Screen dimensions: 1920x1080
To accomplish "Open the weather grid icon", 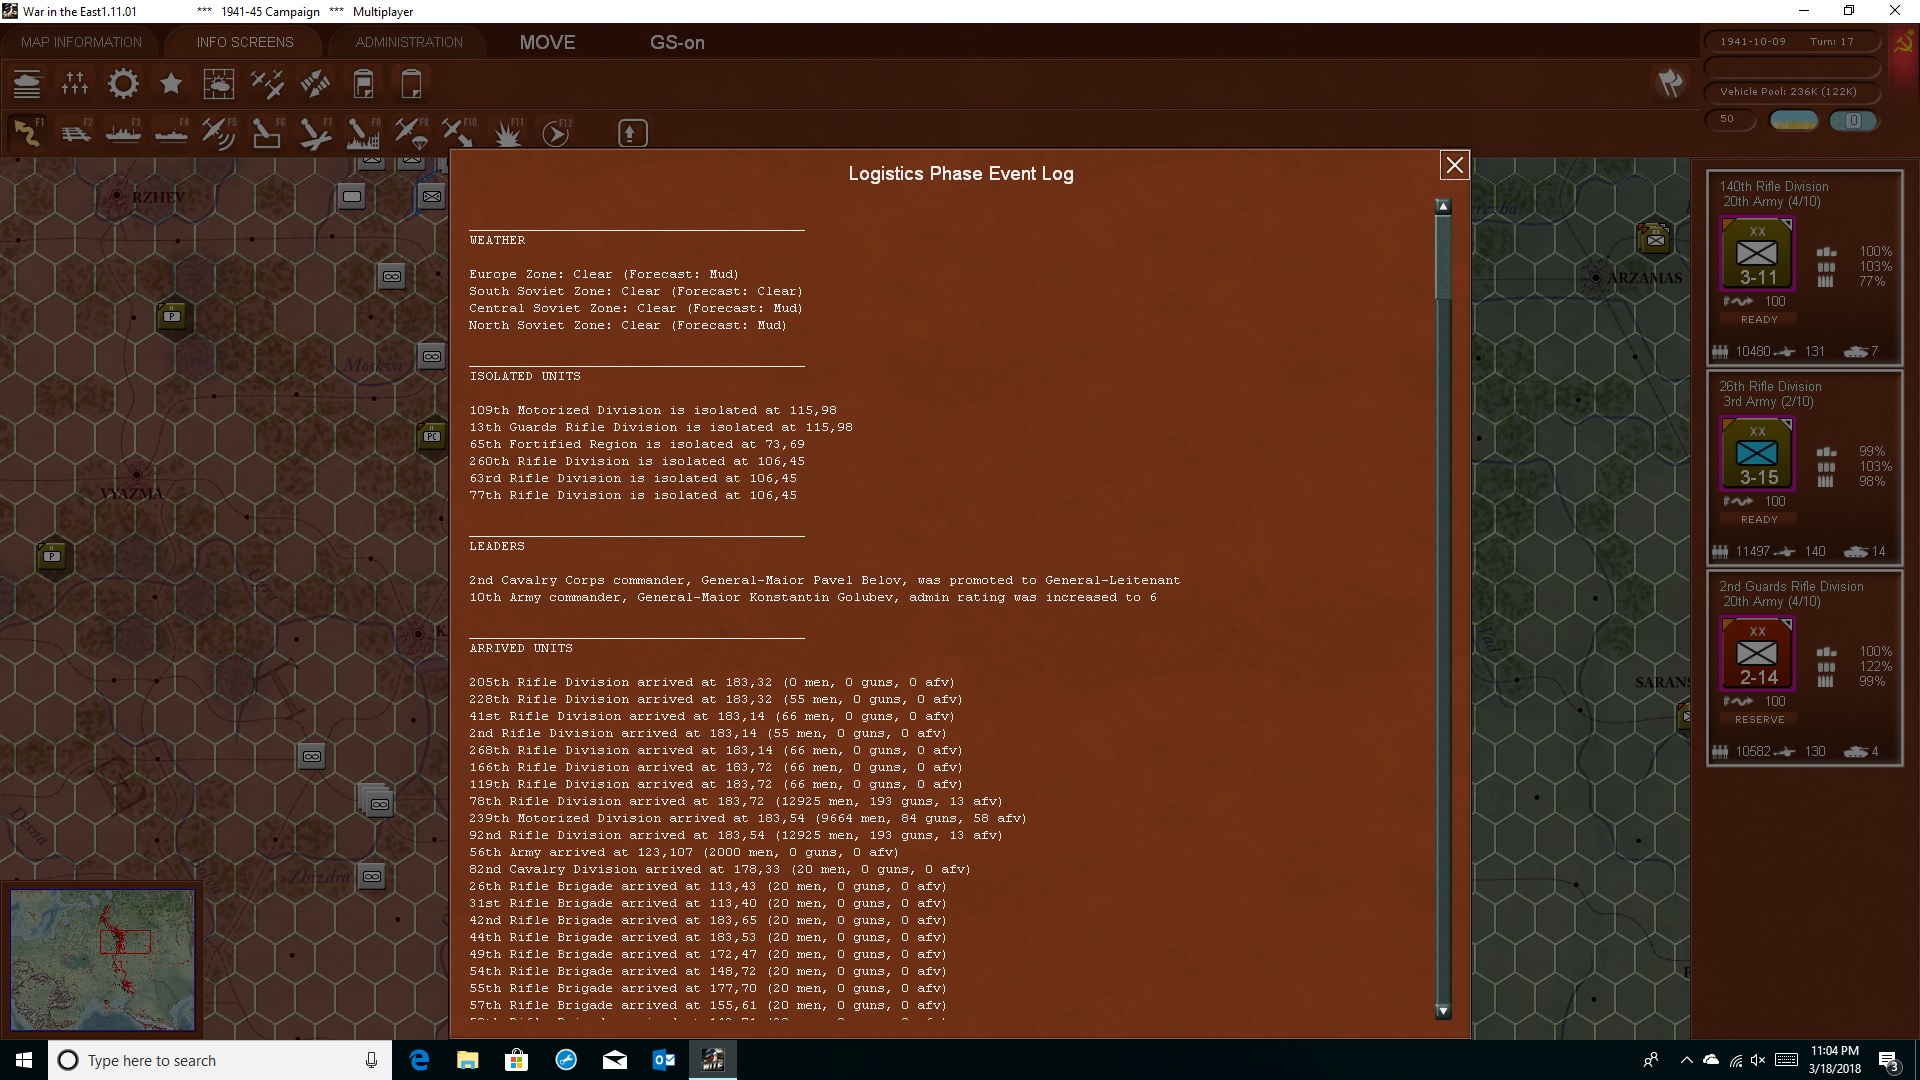I will tap(219, 84).
